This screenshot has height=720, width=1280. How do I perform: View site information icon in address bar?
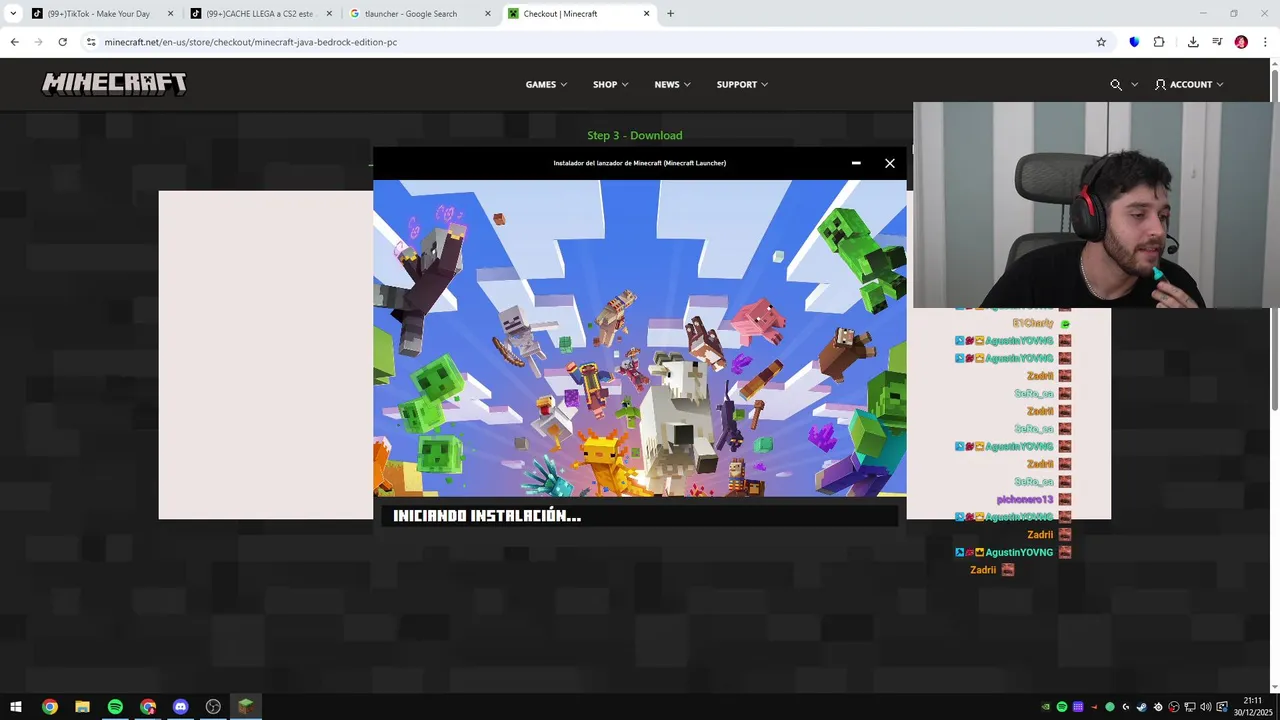[91, 42]
